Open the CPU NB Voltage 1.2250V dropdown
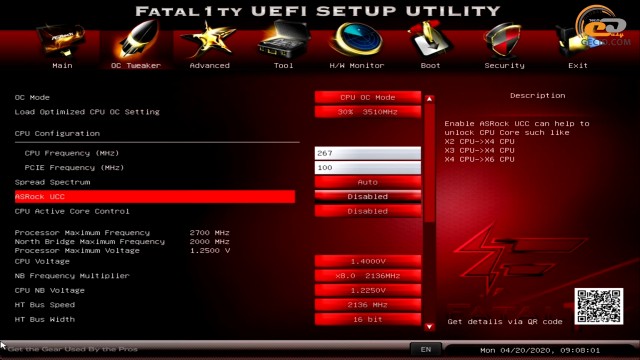 click(x=367, y=290)
